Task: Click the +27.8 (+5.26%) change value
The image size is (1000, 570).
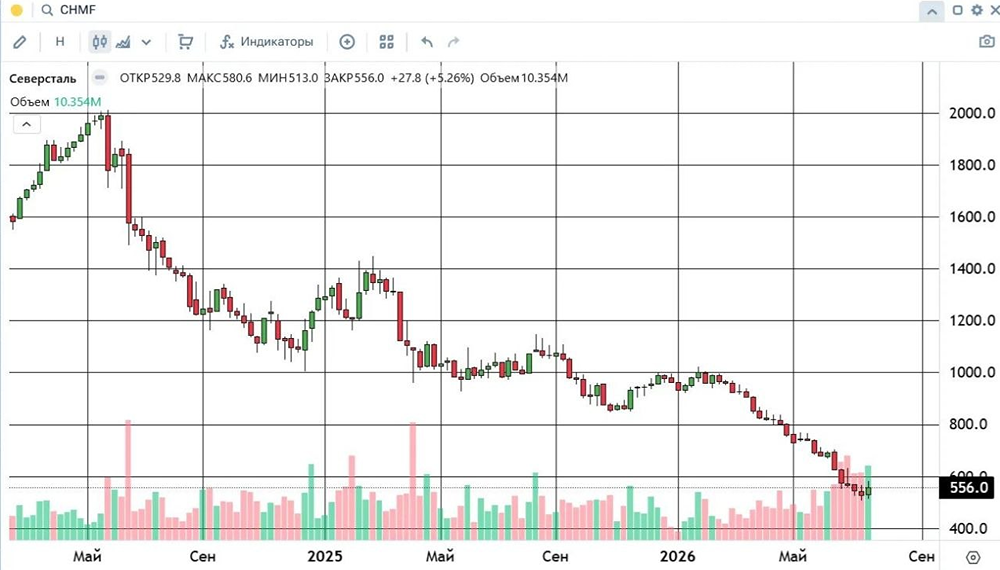Action: coord(432,78)
